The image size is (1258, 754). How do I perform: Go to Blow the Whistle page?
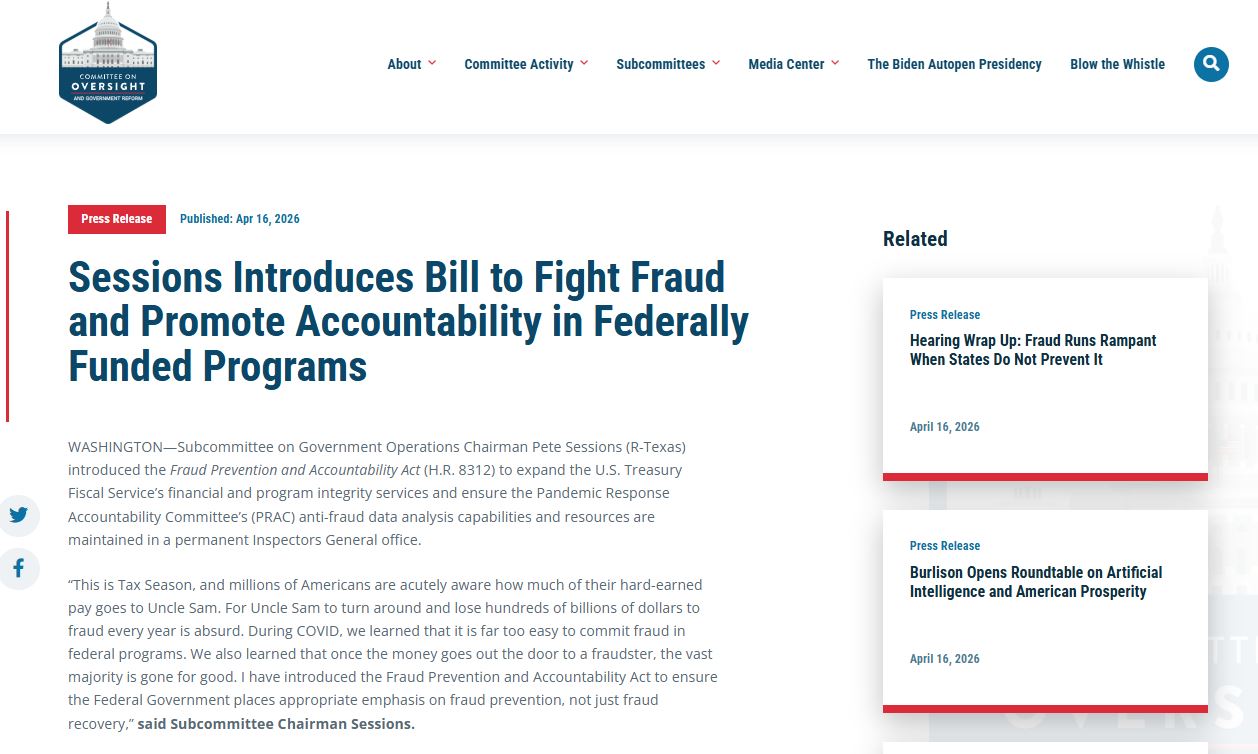(x=1117, y=64)
